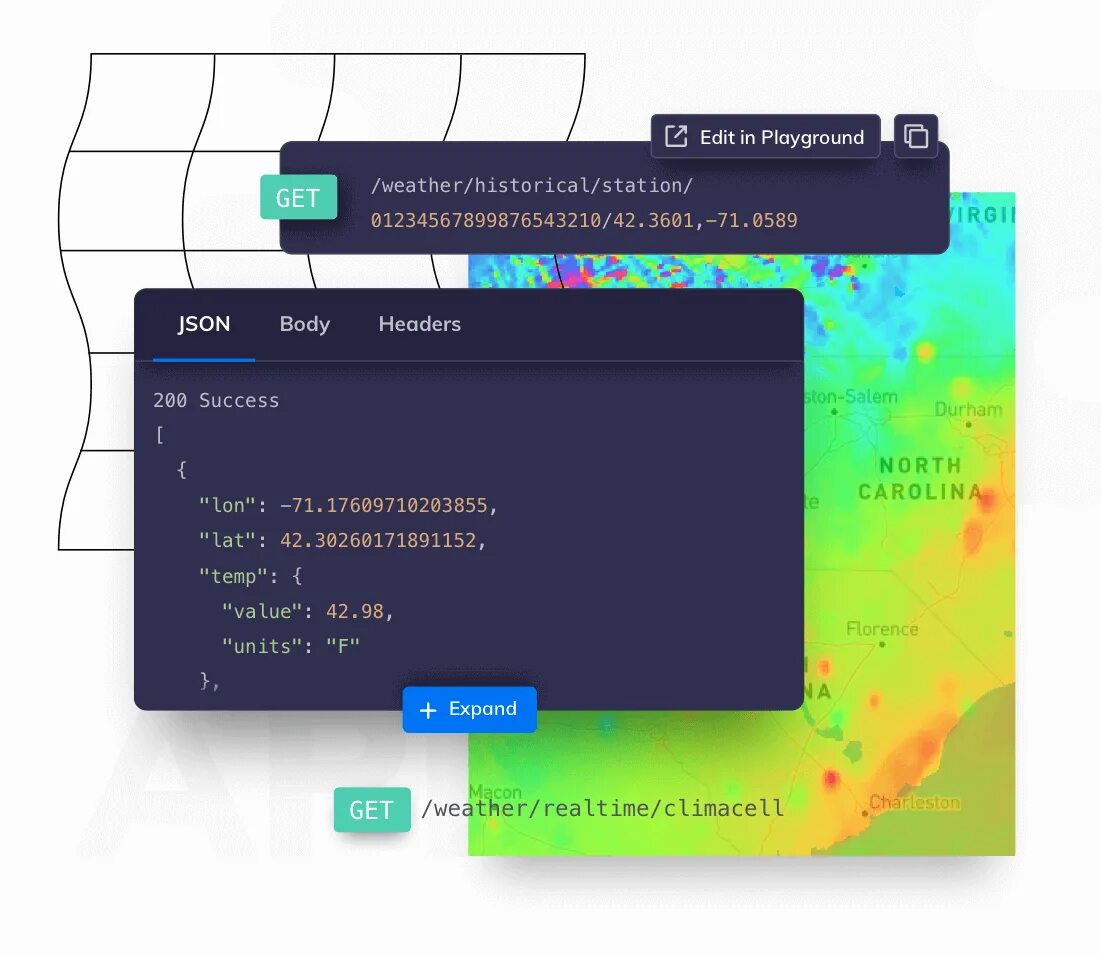
Task: Select the JSON tab
Action: (x=204, y=324)
